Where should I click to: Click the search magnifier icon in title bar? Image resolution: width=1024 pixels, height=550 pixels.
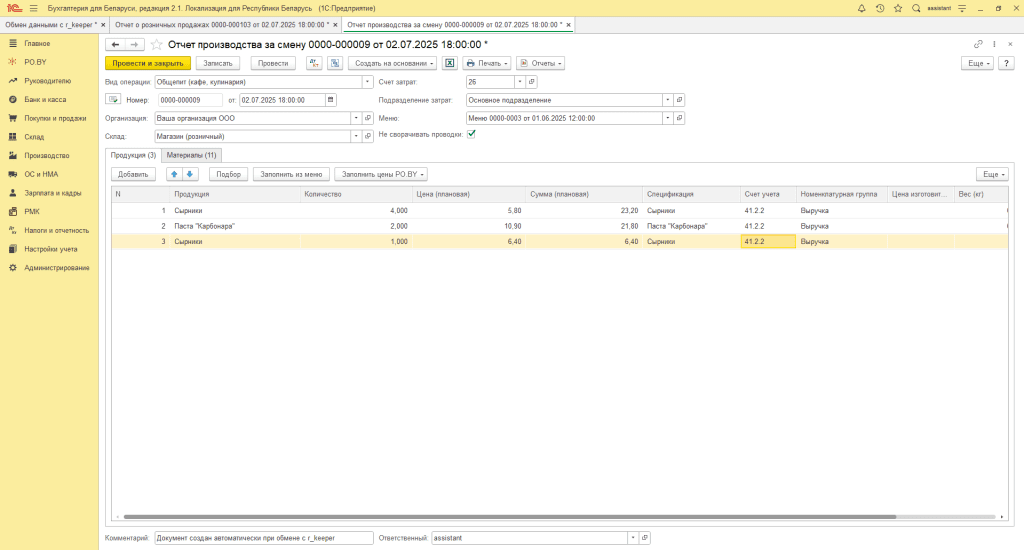point(916,8)
